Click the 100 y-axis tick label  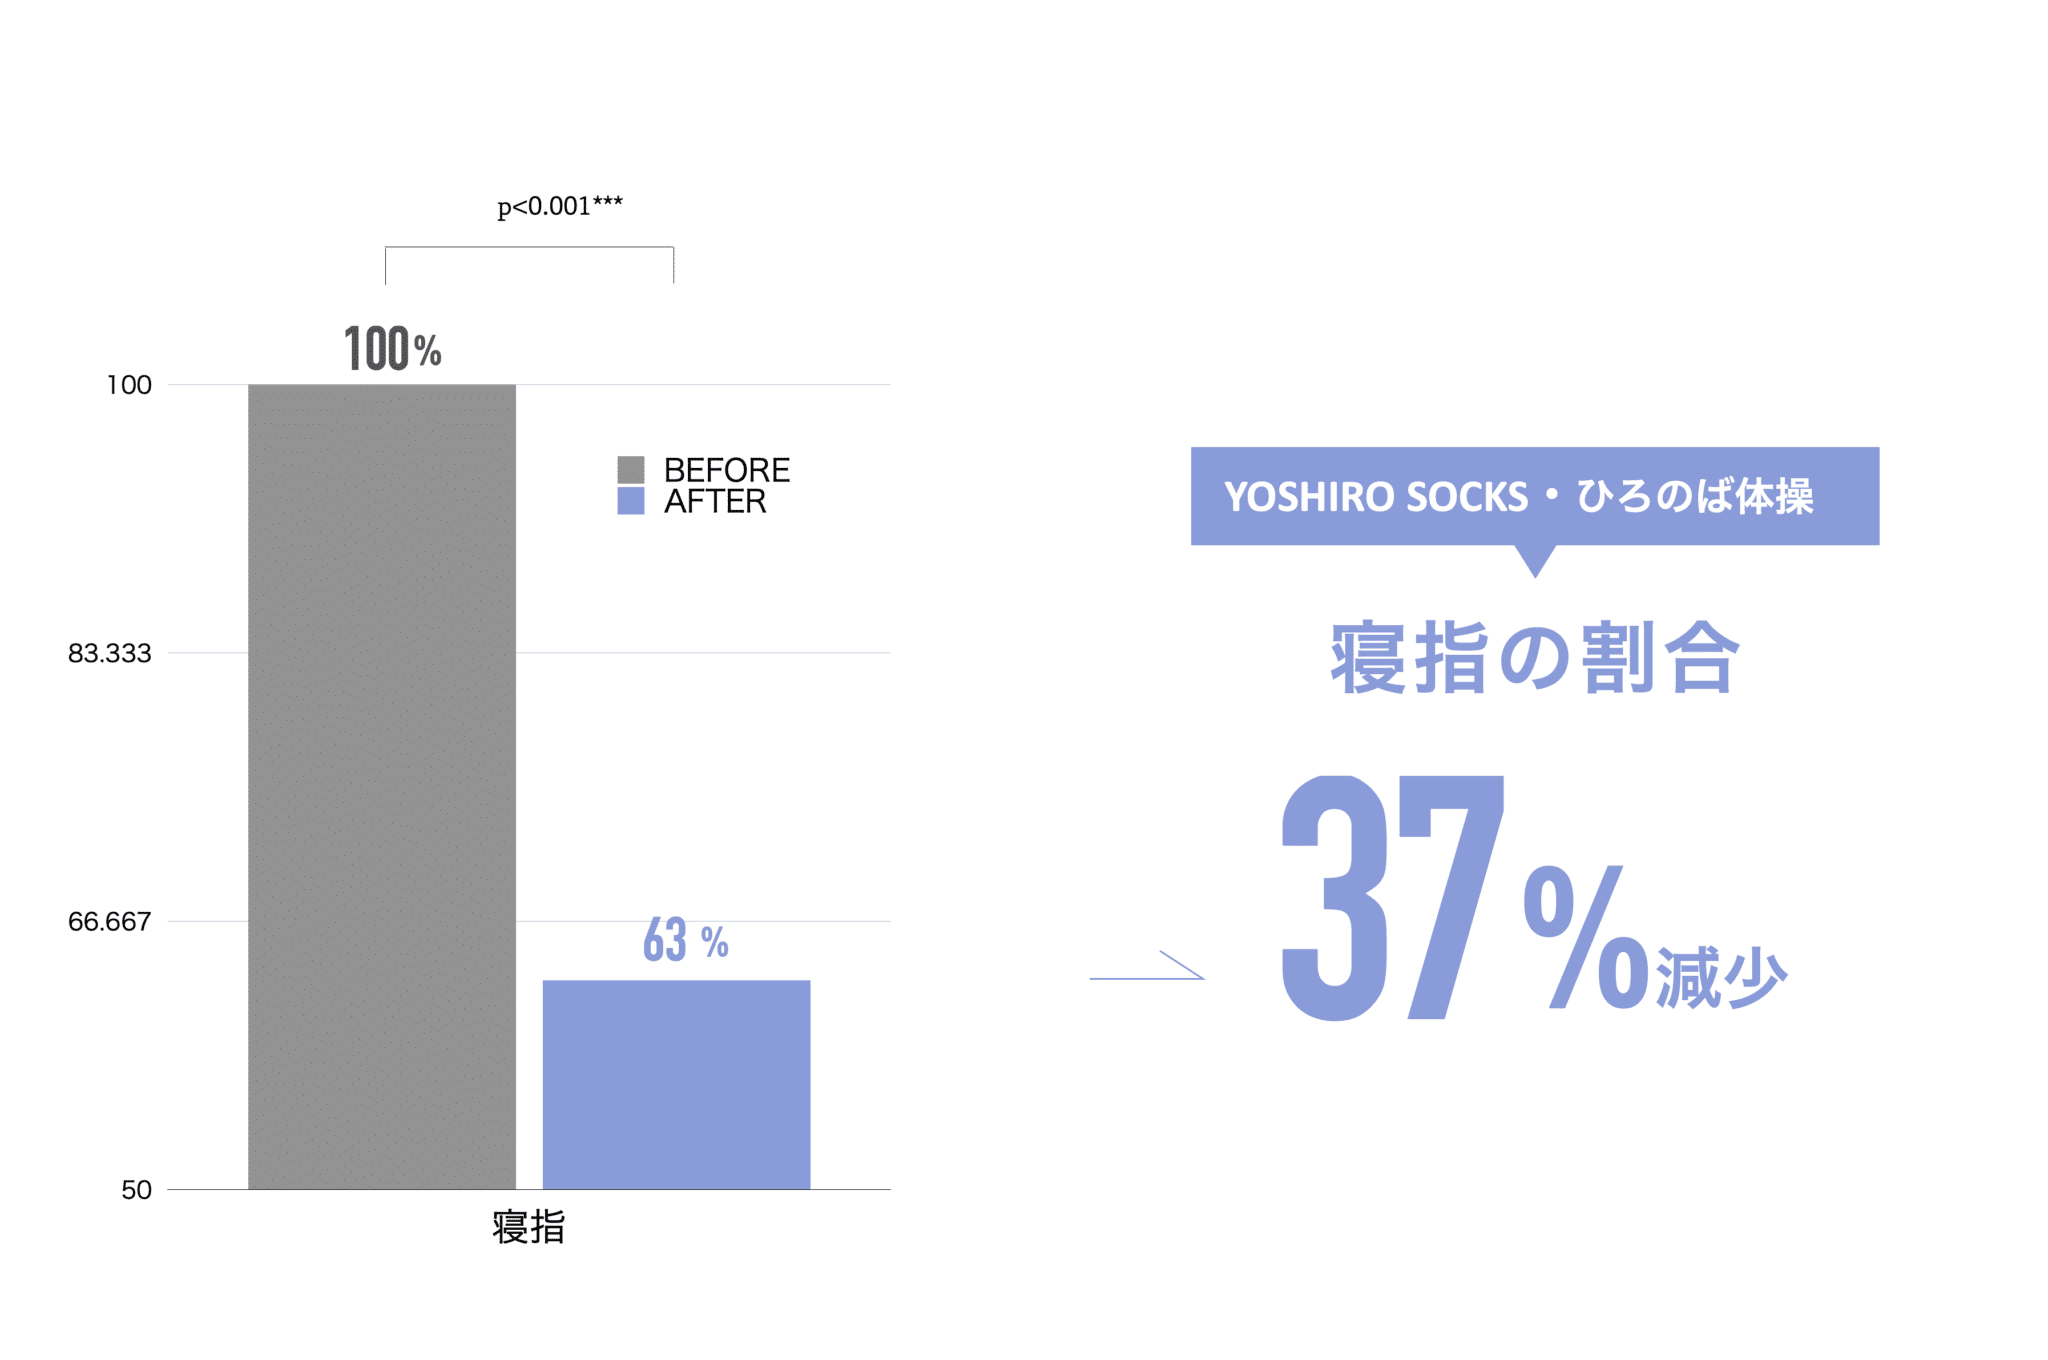point(129,385)
